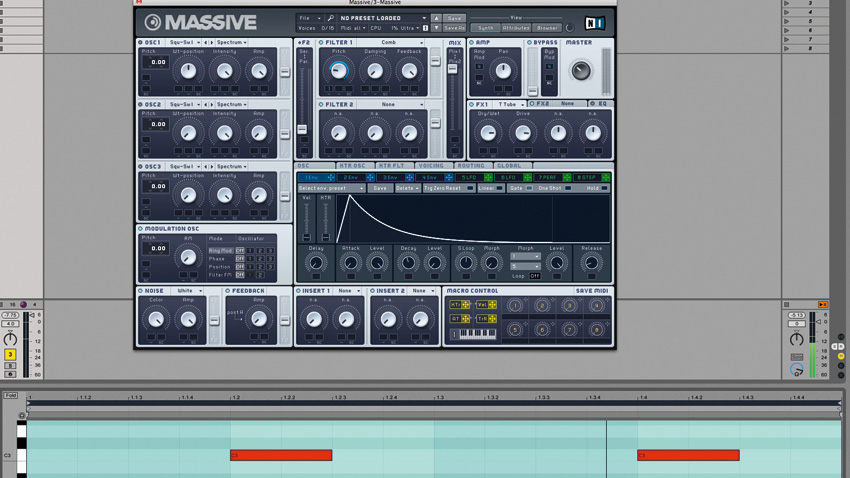This screenshot has height=478, width=850.
Task: Select the first red C3 MIDI note
Action: pos(281,455)
